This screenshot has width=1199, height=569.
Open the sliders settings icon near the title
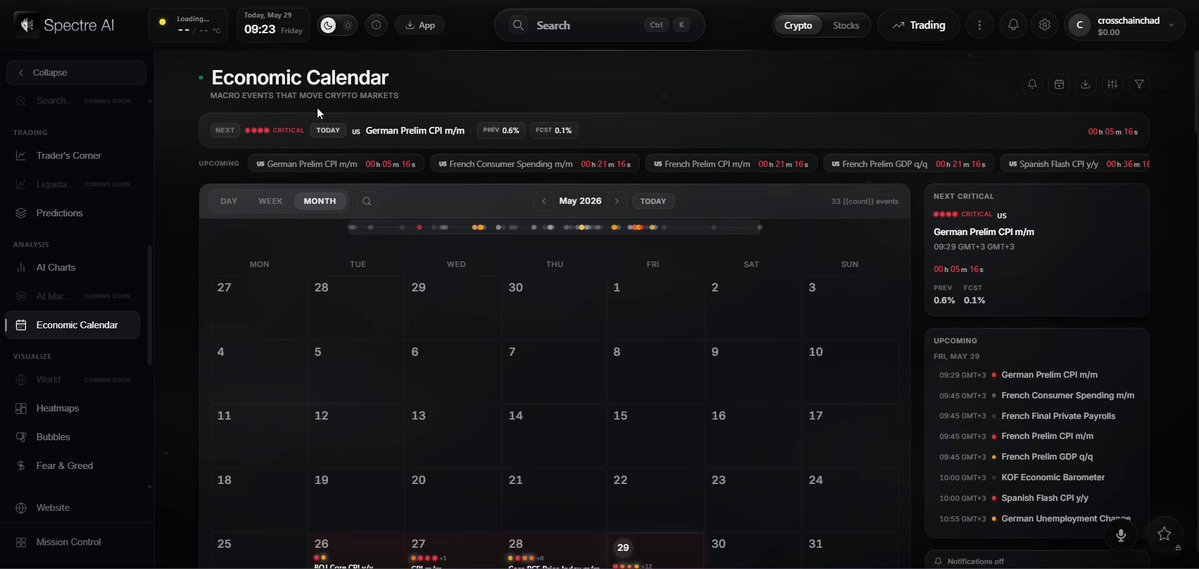1112,84
